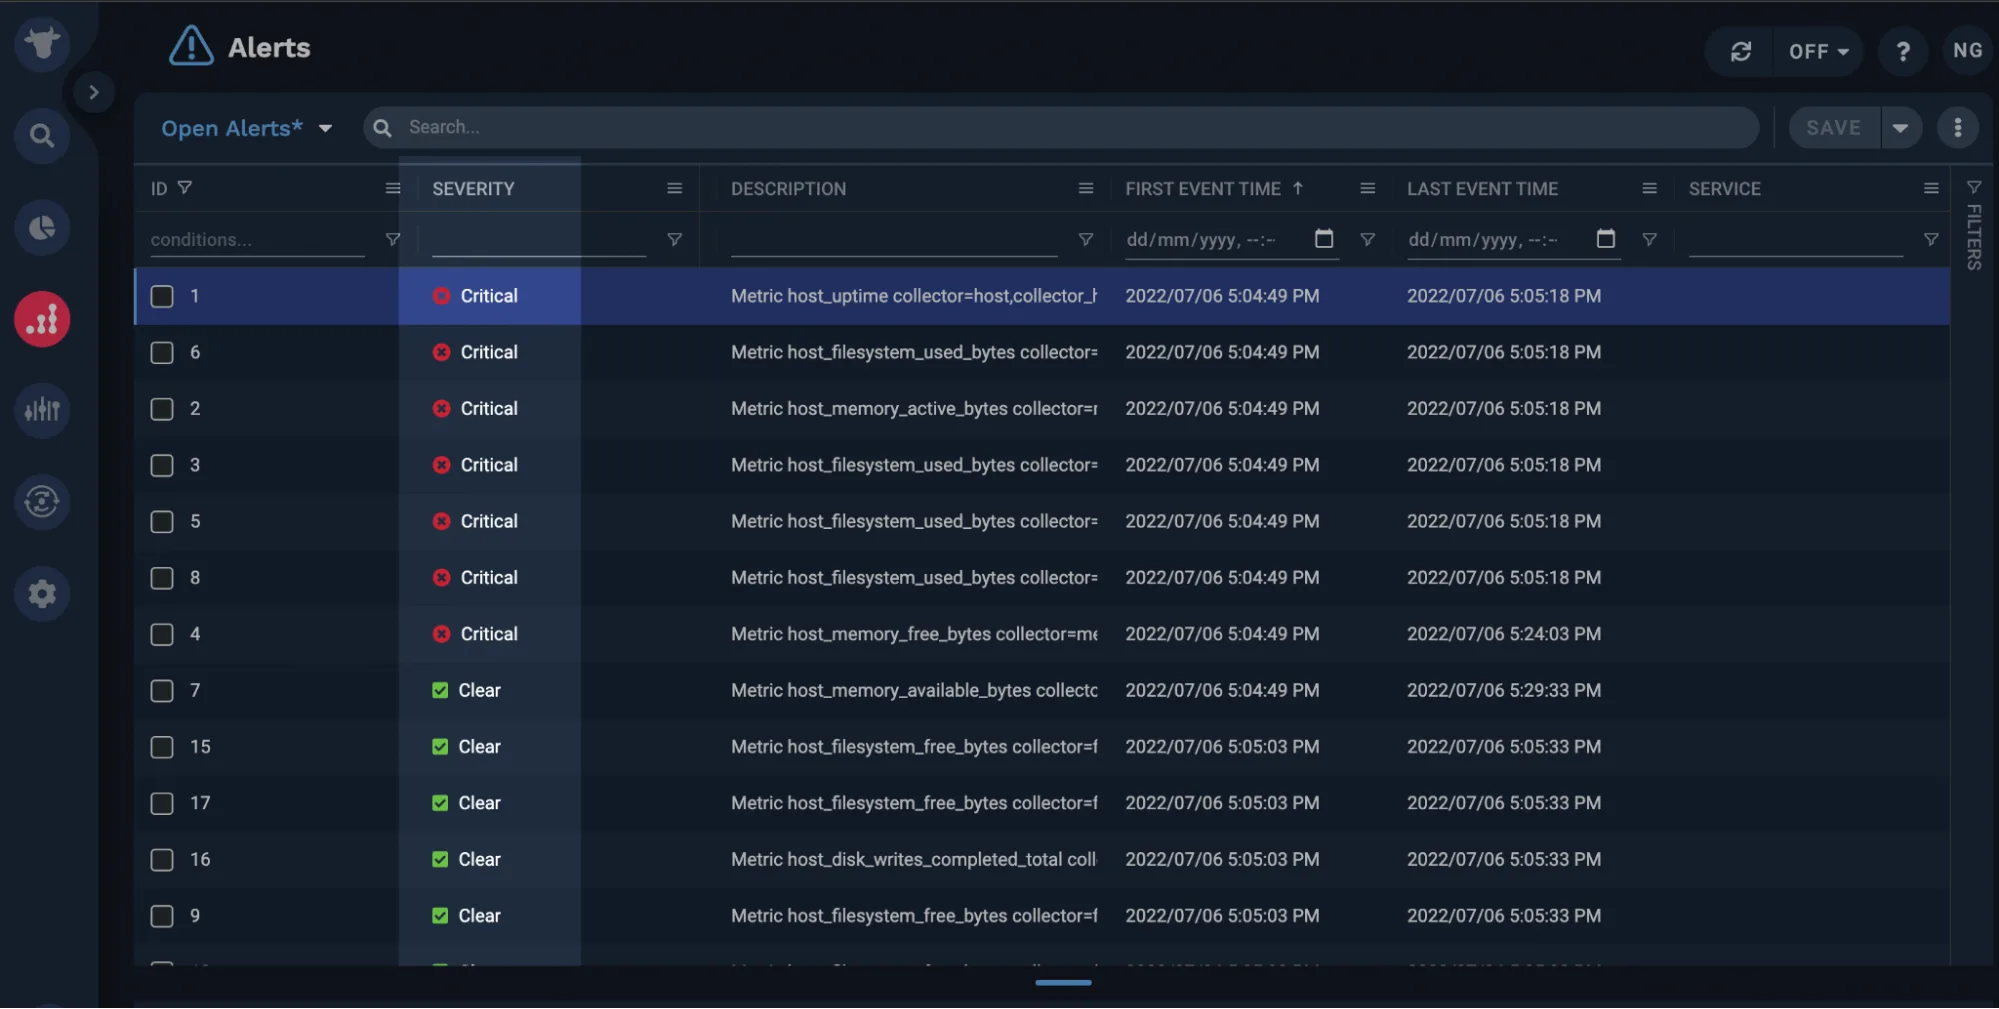Open the DESCRIPTION column menu icon
This screenshot has height=1009, width=1999.
[x=1086, y=188]
